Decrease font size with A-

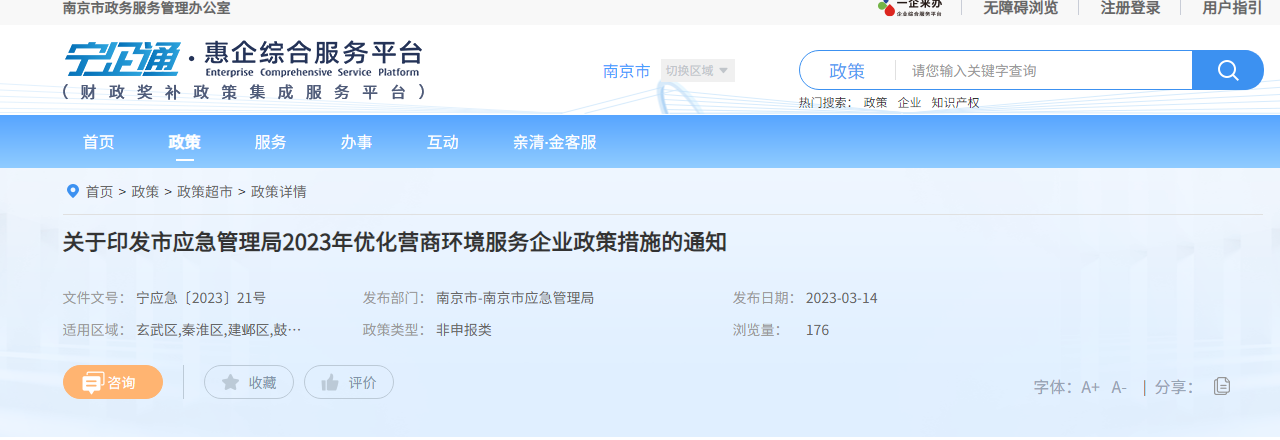pos(1119,387)
